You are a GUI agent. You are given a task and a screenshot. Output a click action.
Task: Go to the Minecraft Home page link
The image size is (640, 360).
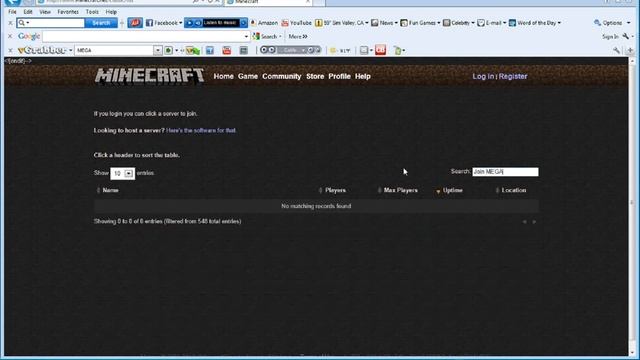pyautogui.click(x=223, y=76)
